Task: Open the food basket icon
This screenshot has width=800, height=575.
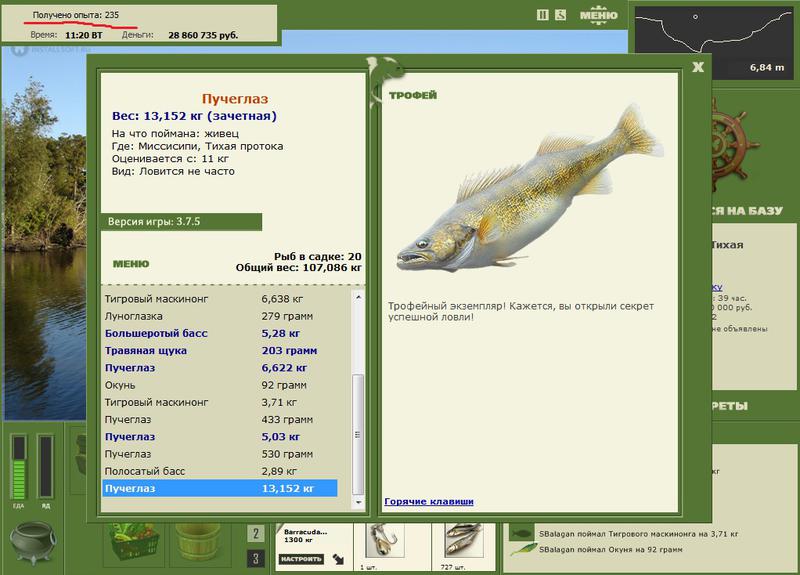Action: [x=134, y=544]
